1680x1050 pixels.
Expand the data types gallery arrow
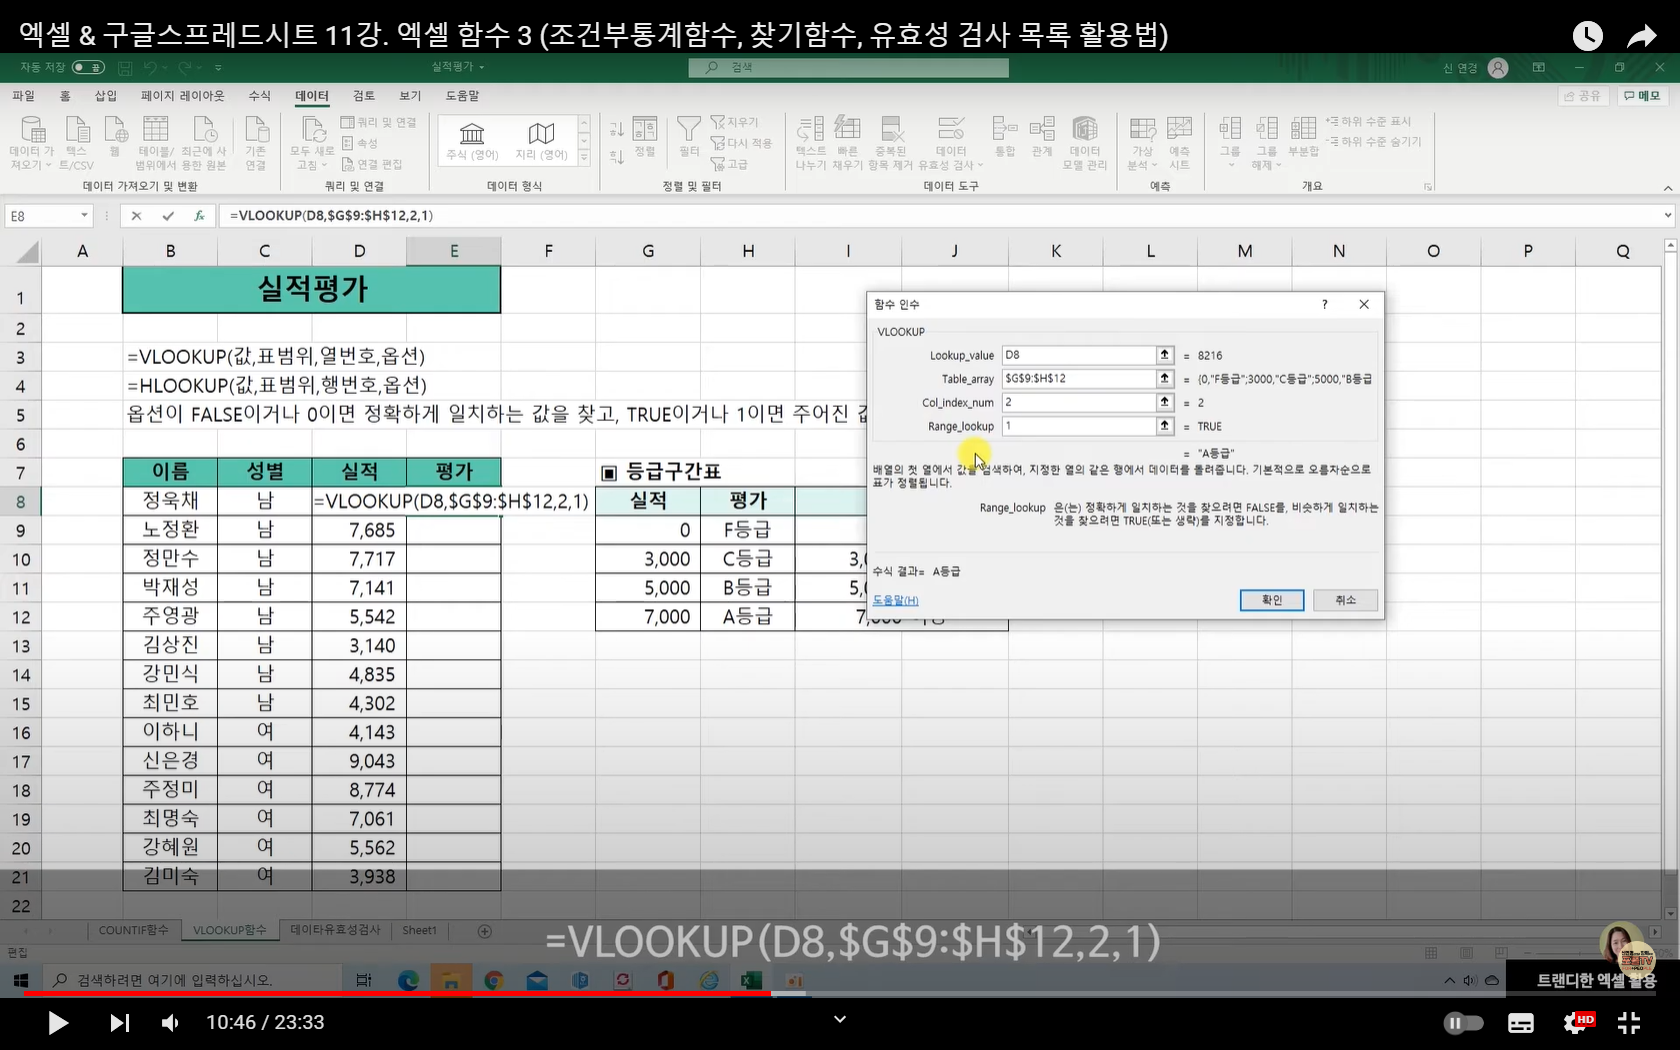coord(584,158)
